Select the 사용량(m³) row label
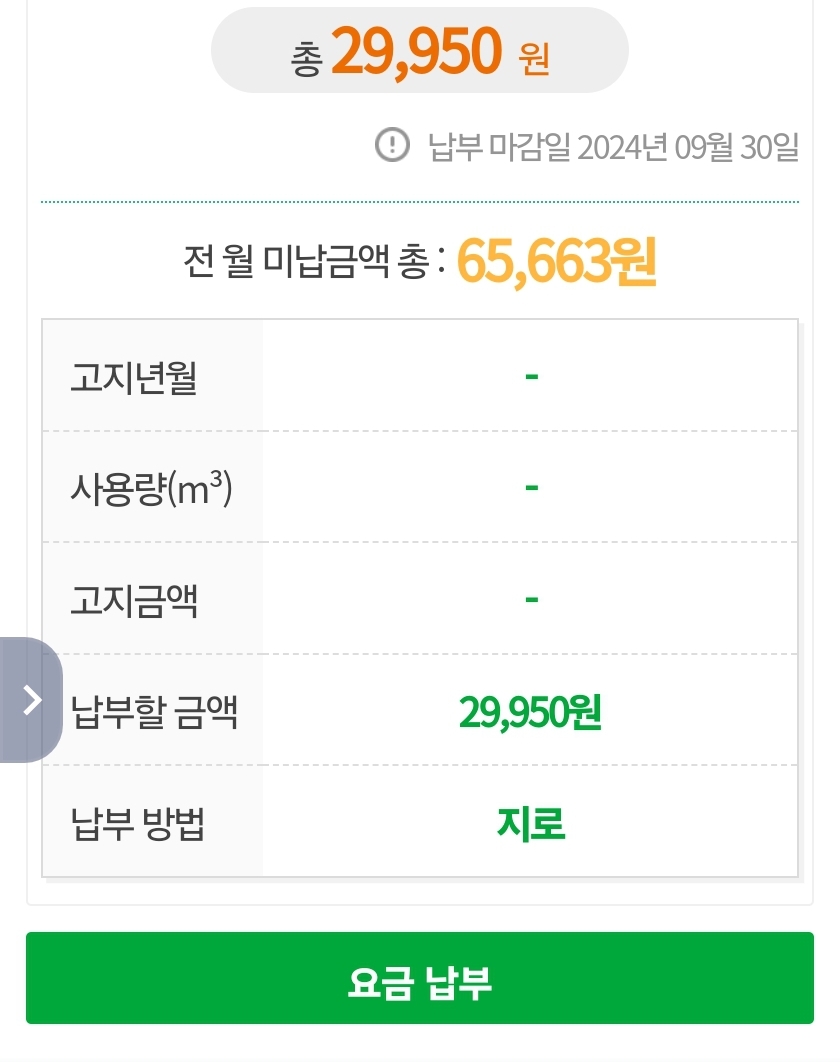 (x=151, y=489)
